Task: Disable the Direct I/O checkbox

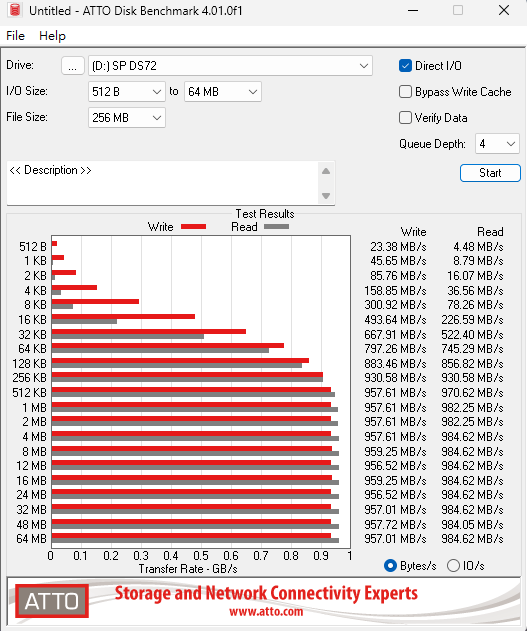Action: point(405,66)
